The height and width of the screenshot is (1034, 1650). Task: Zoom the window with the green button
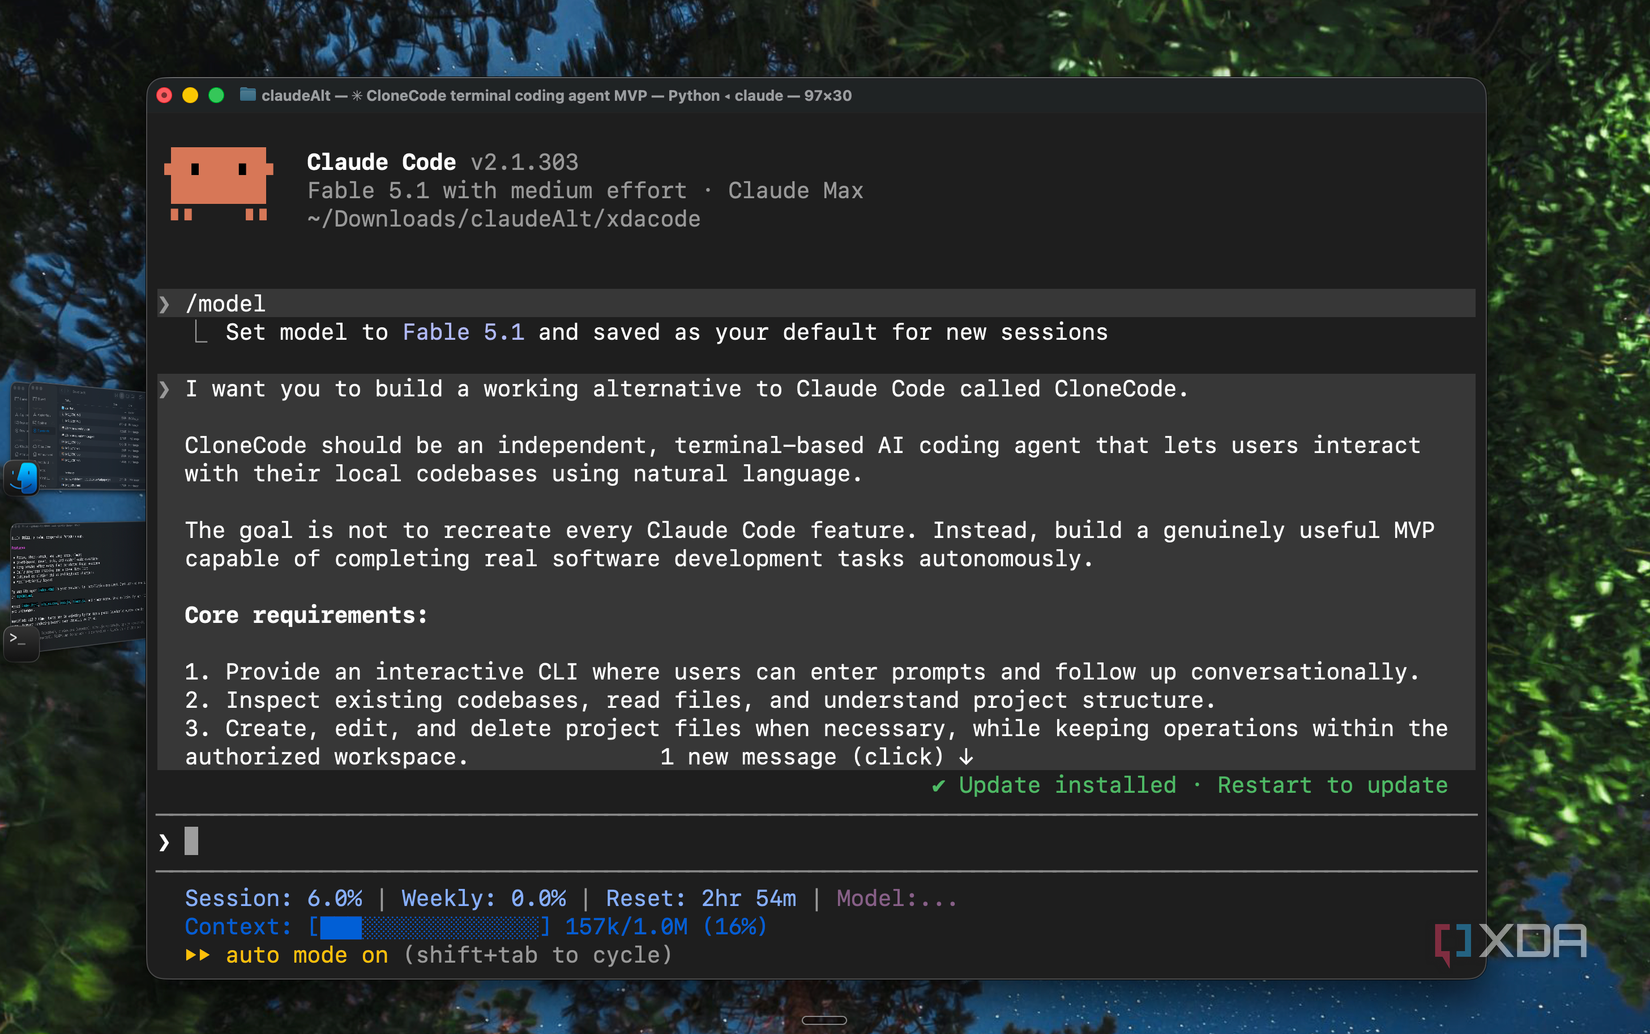pyautogui.click(x=216, y=95)
